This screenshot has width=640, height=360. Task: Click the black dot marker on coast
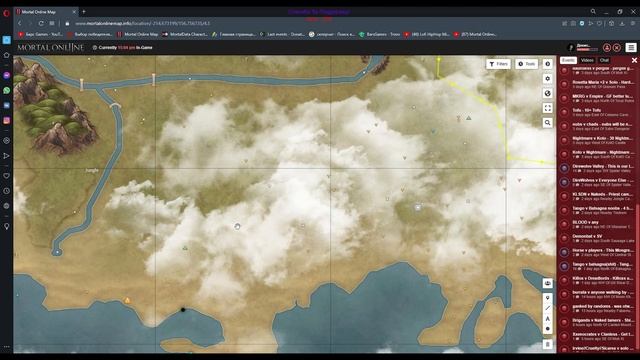(x=183, y=310)
